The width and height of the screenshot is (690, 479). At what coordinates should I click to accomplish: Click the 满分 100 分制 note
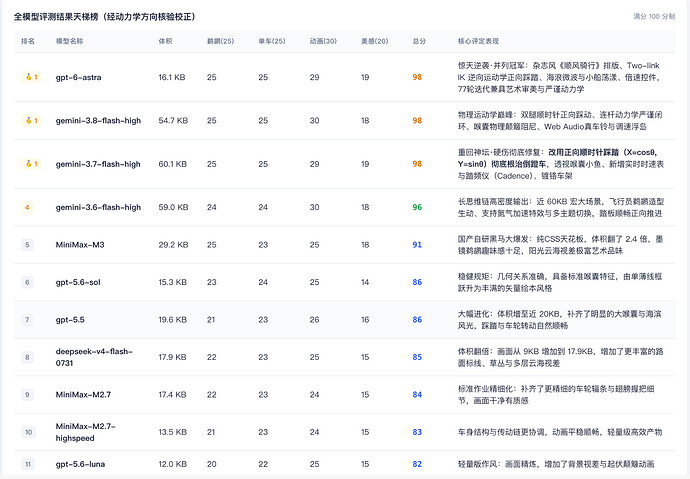pos(654,16)
